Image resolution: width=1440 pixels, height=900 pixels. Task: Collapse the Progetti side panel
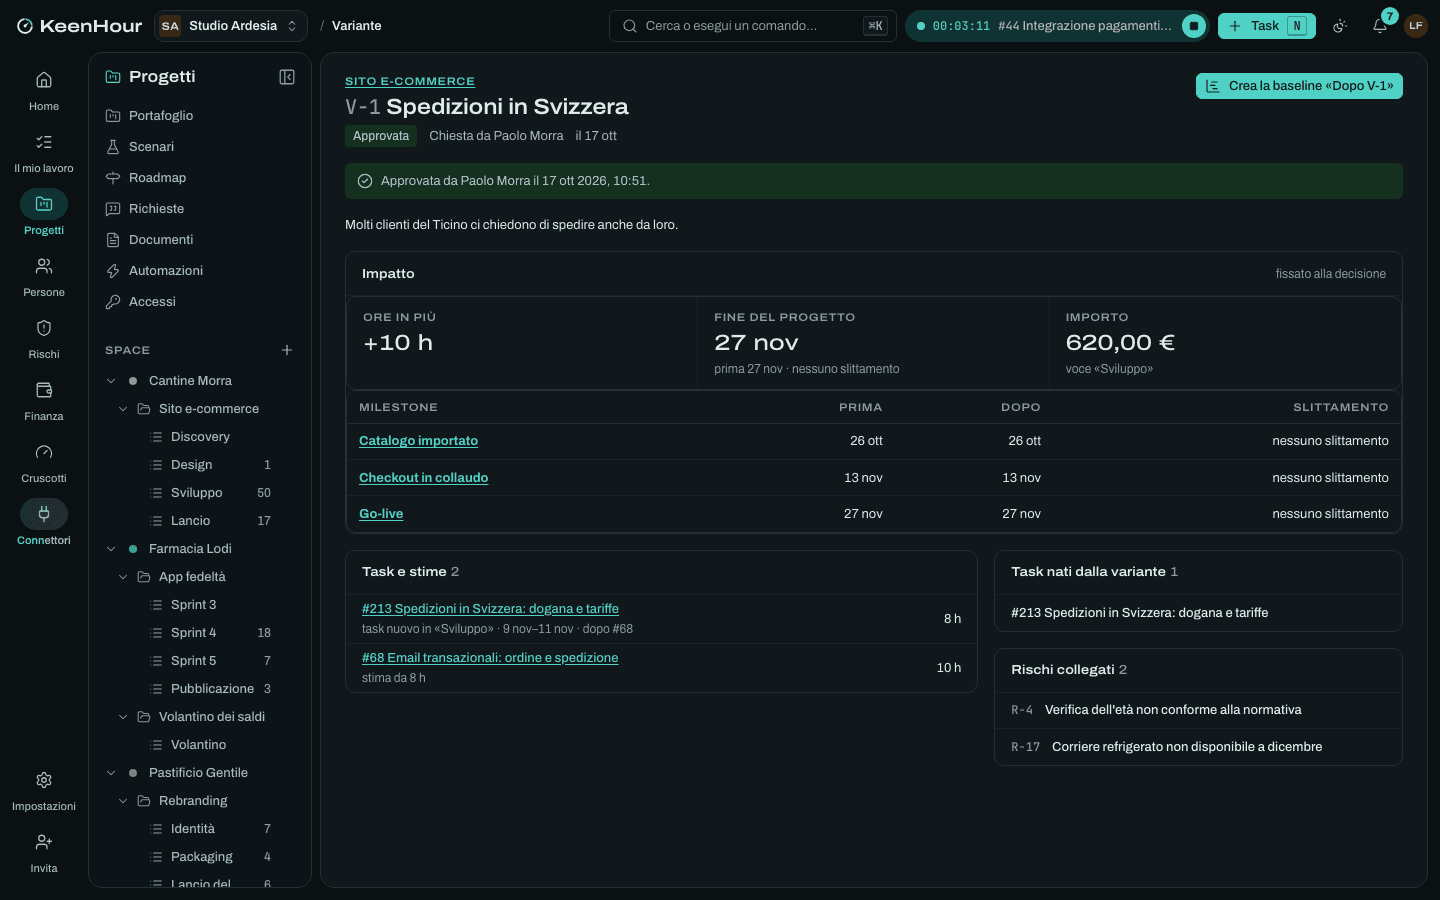(x=287, y=77)
